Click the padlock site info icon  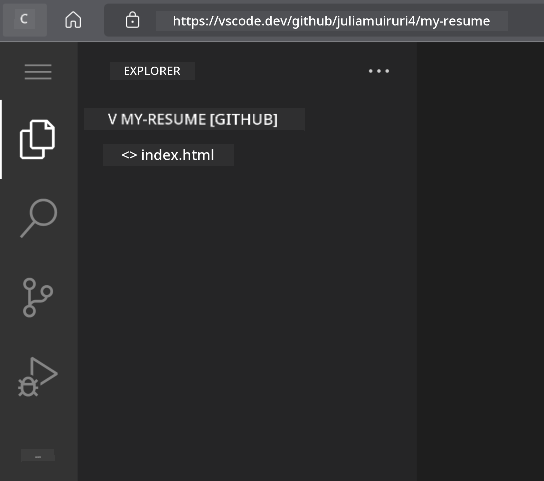coord(132,20)
